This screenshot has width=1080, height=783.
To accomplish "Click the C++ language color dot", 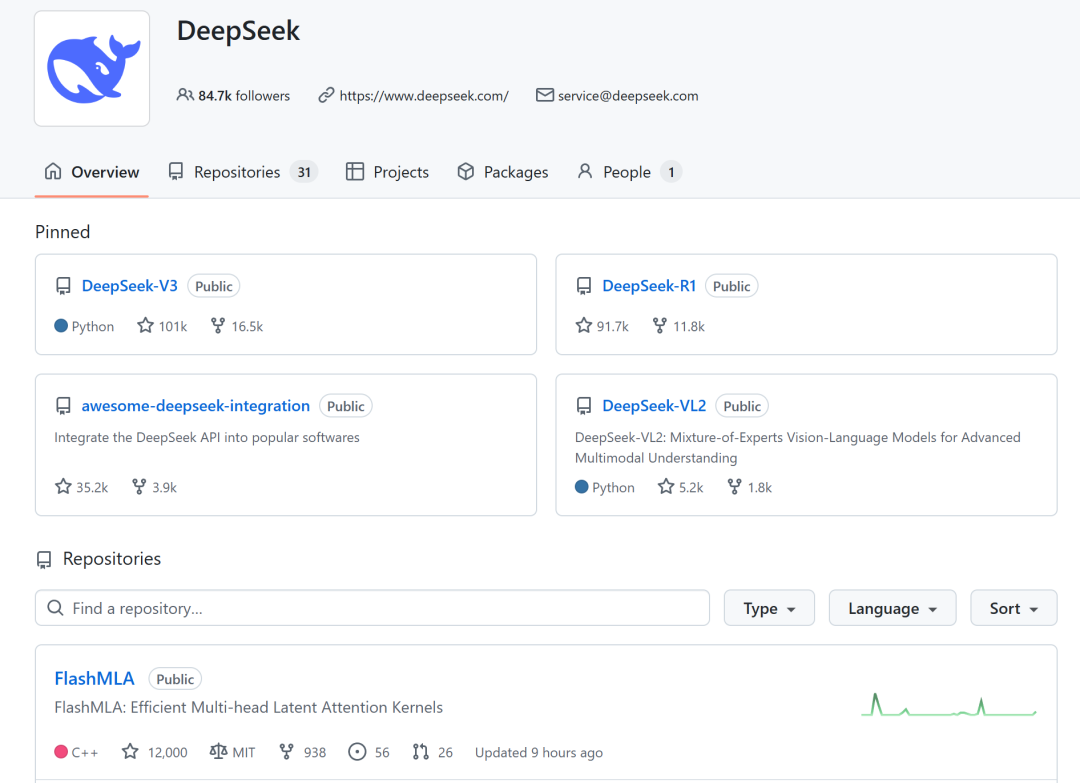I will [x=61, y=751].
